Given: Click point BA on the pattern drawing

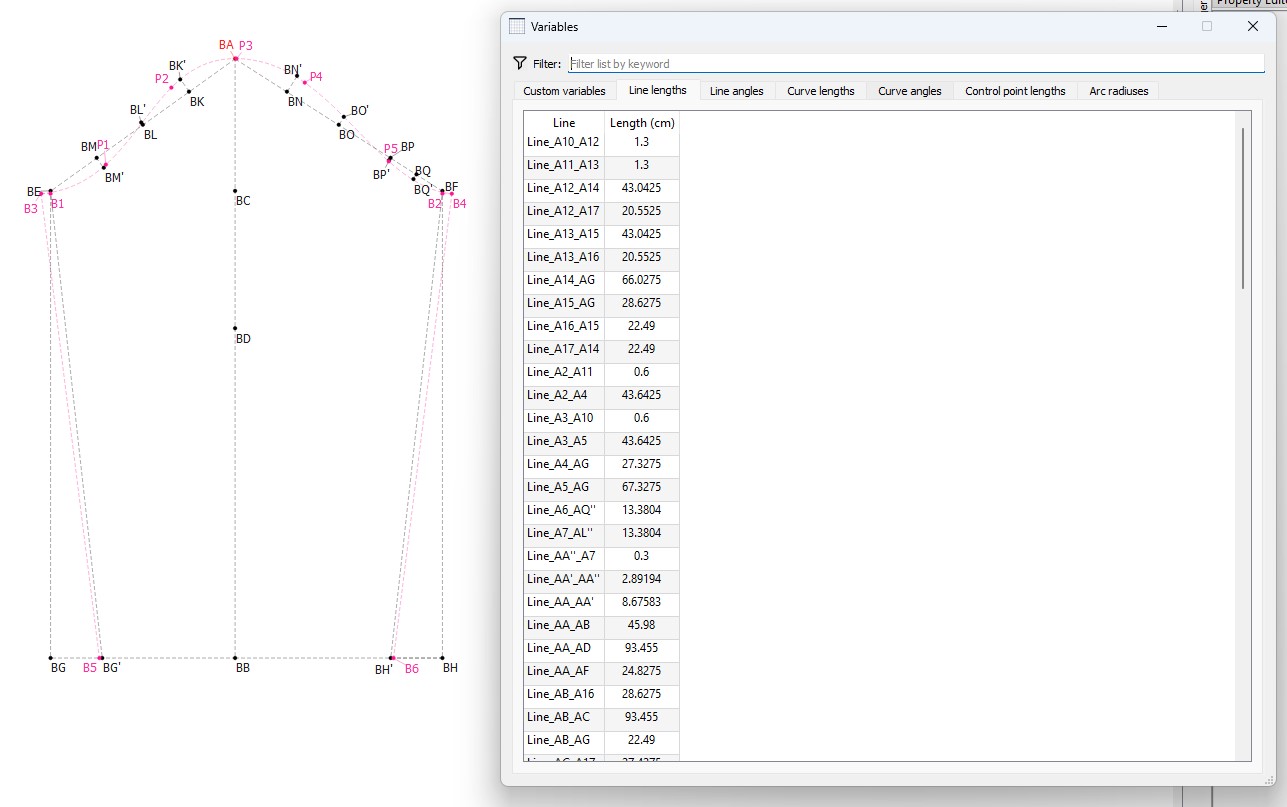Looking at the screenshot, I should (x=235, y=59).
